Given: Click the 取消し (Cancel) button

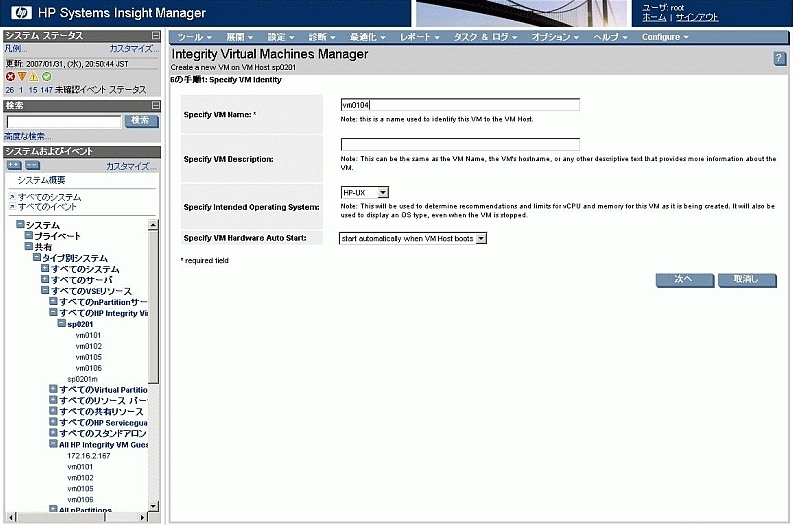Looking at the screenshot, I should pos(747,280).
